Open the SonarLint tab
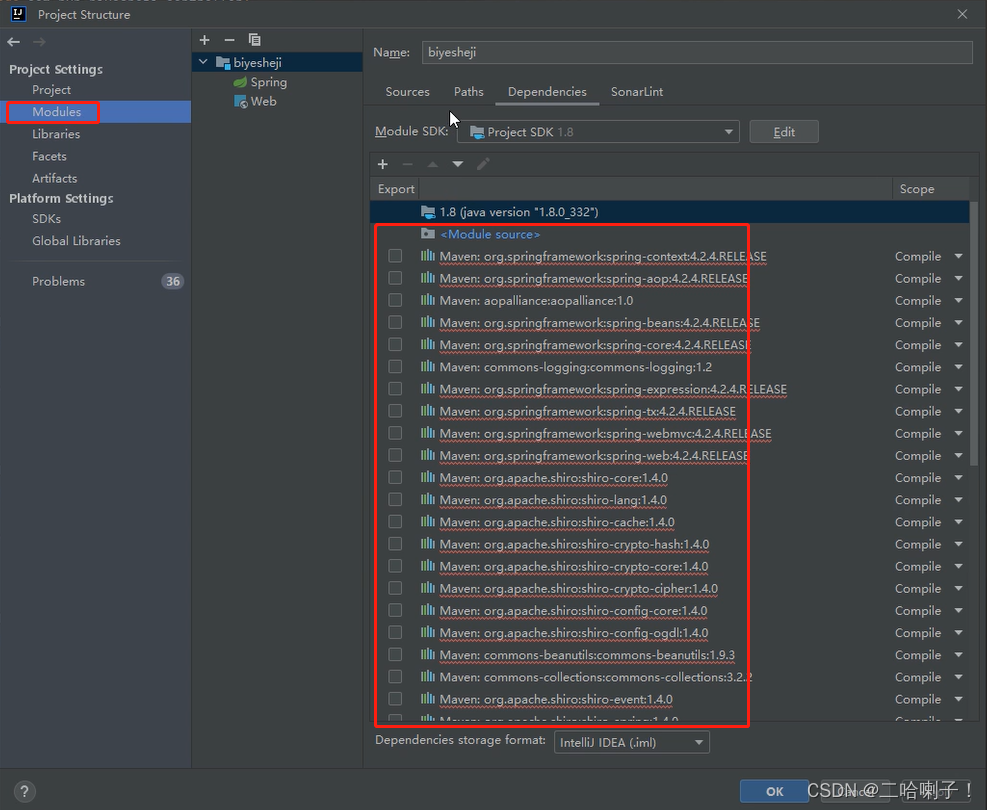The height and width of the screenshot is (810, 987). (x=636, y=92)
